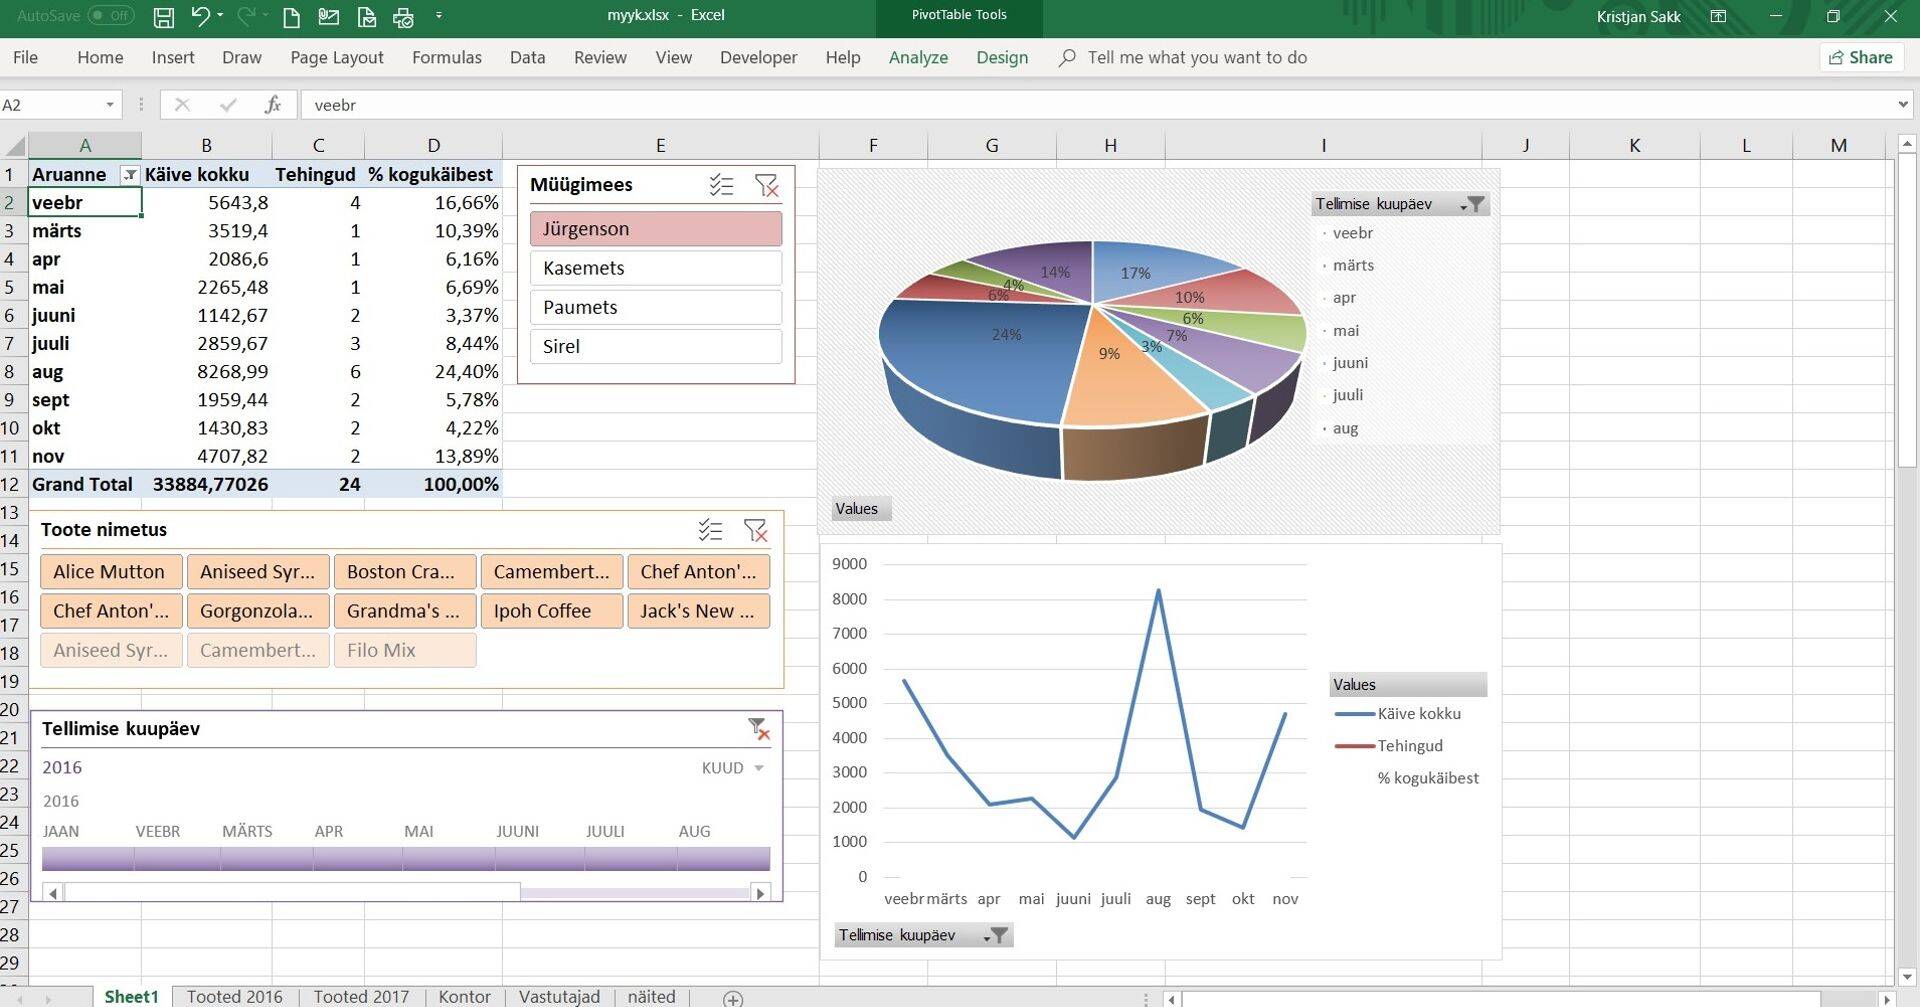Open the Name Box dropdown arrow
1920x1007 pixels.
(110, 105)
